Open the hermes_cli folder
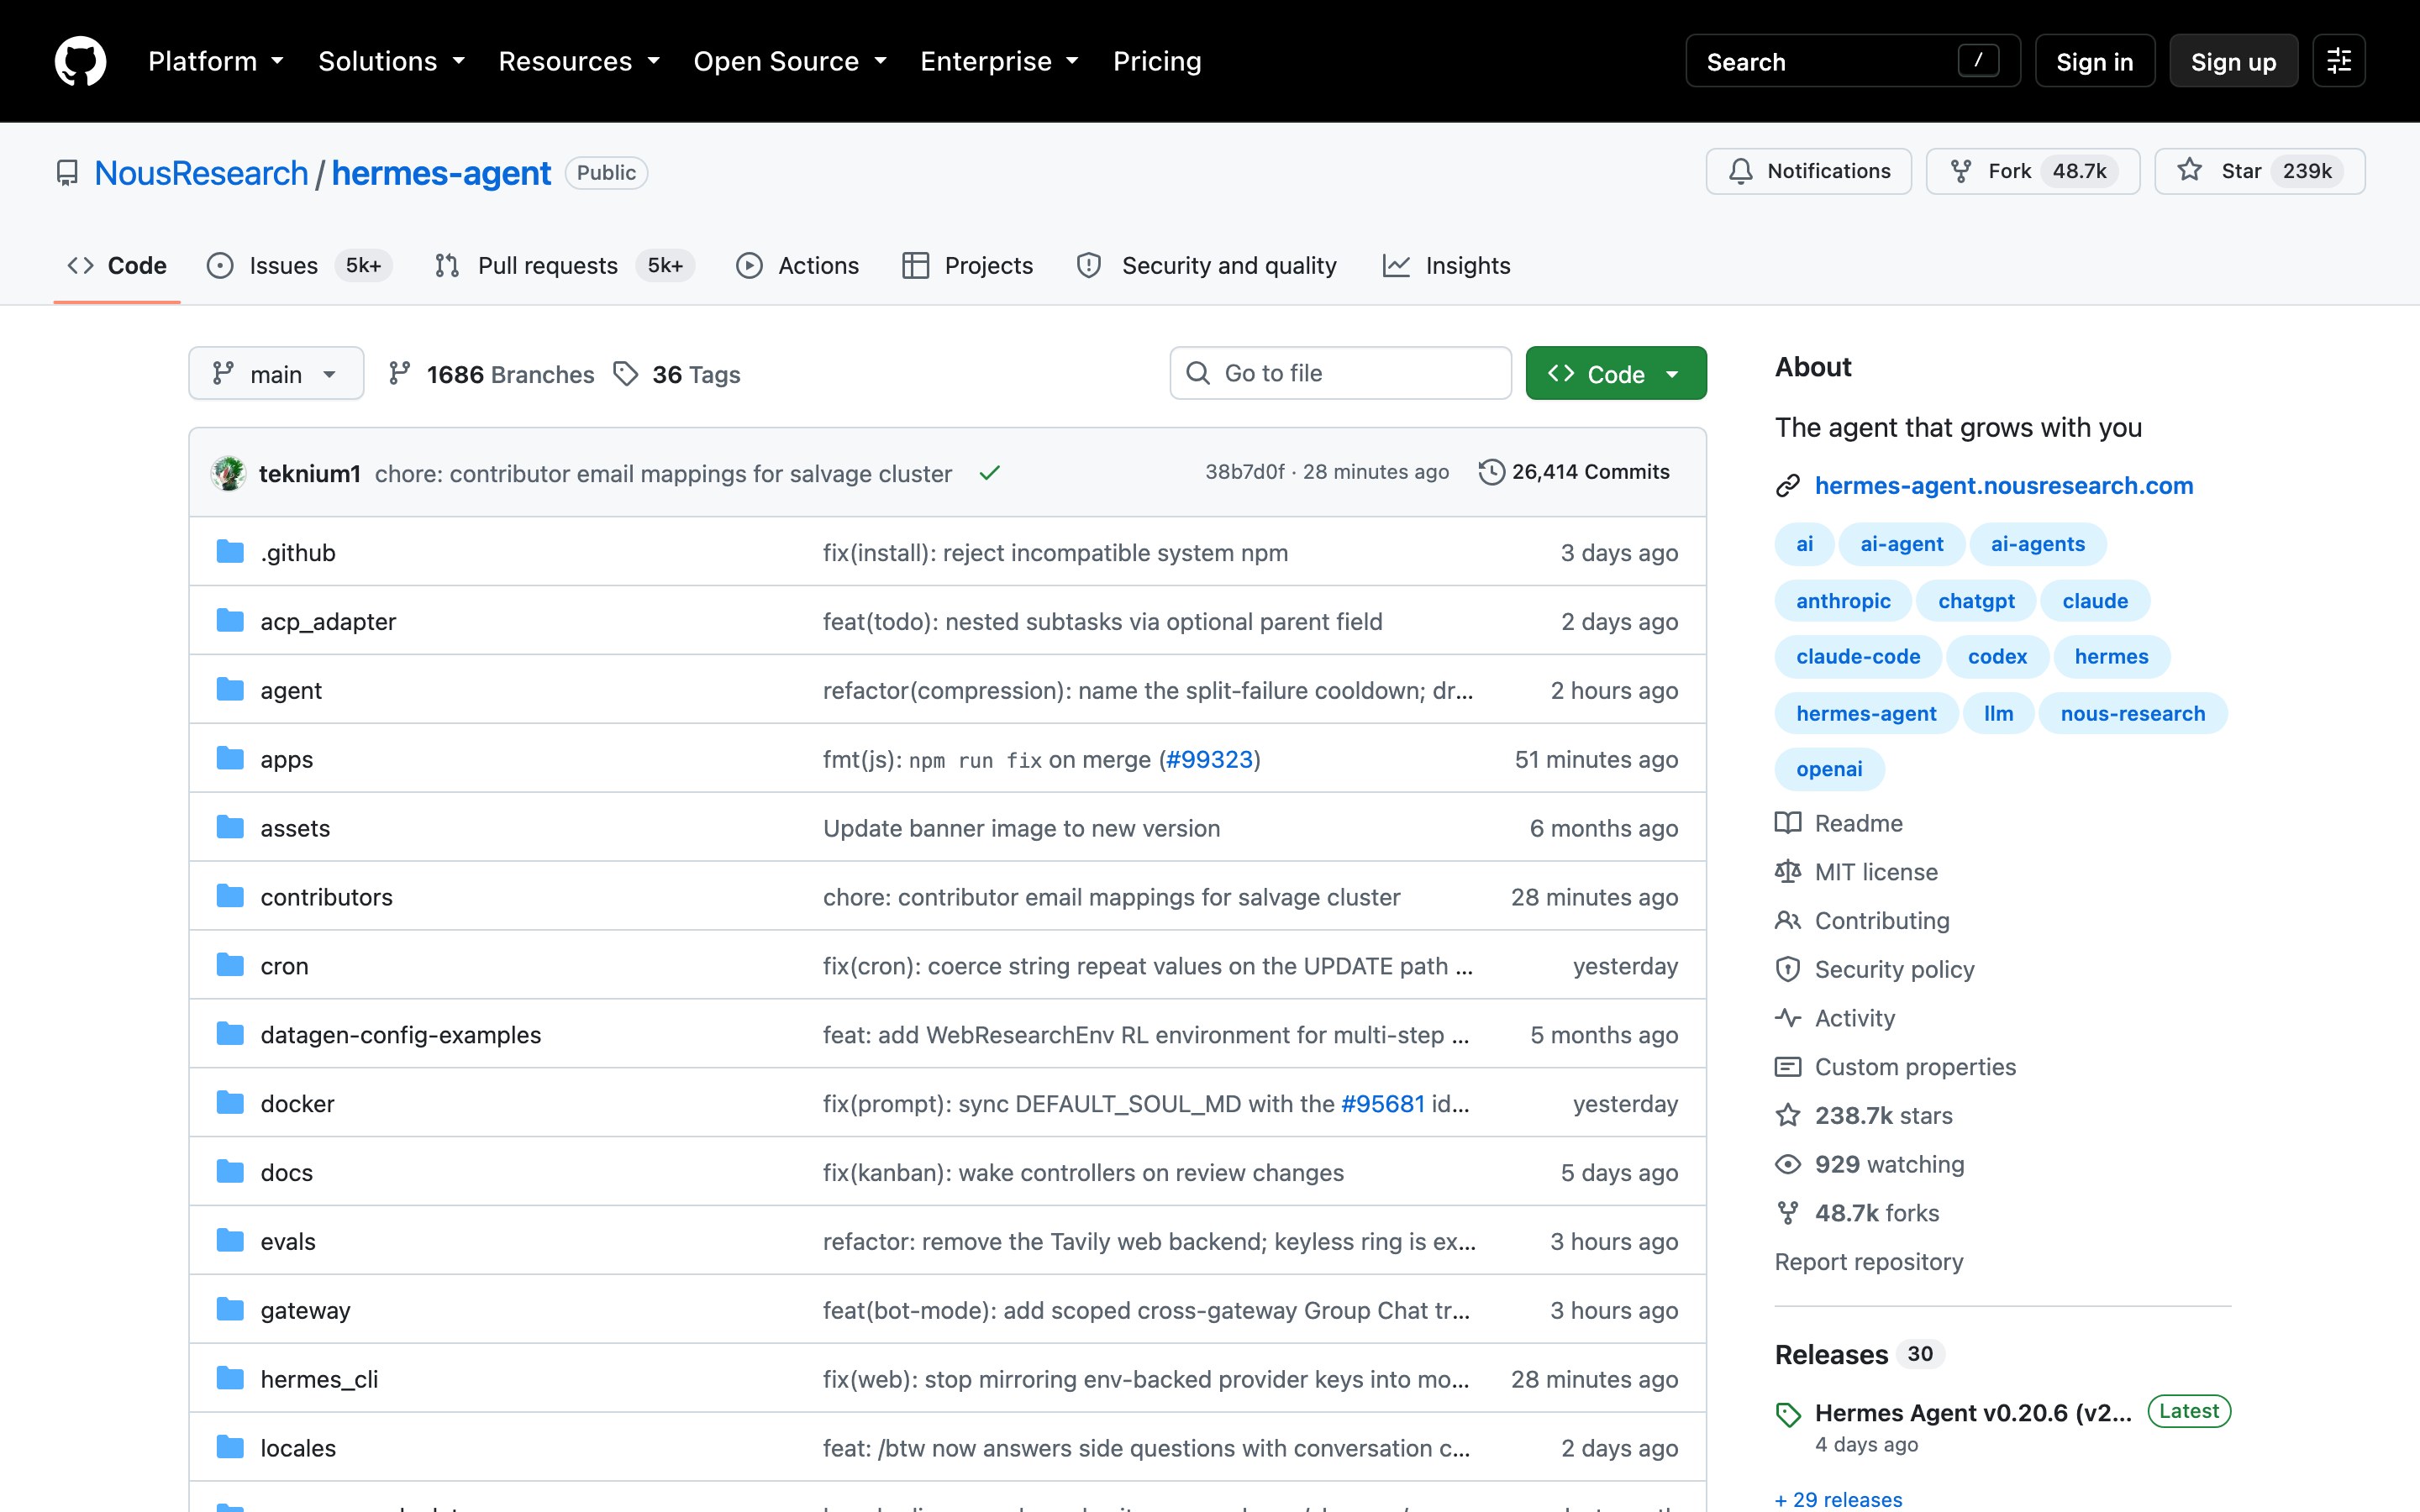Screen dimensions: 2420x1512 319,1379
